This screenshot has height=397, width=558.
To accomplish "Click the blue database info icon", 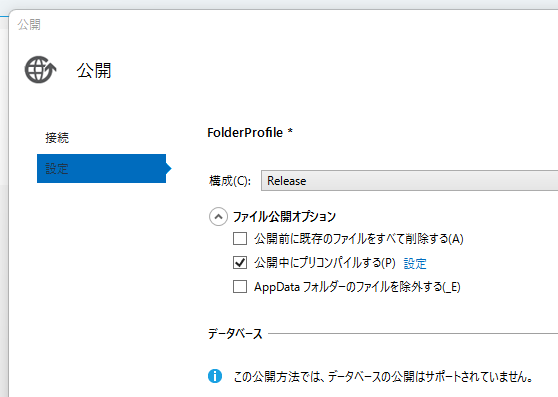I will [x=215, y=376].
